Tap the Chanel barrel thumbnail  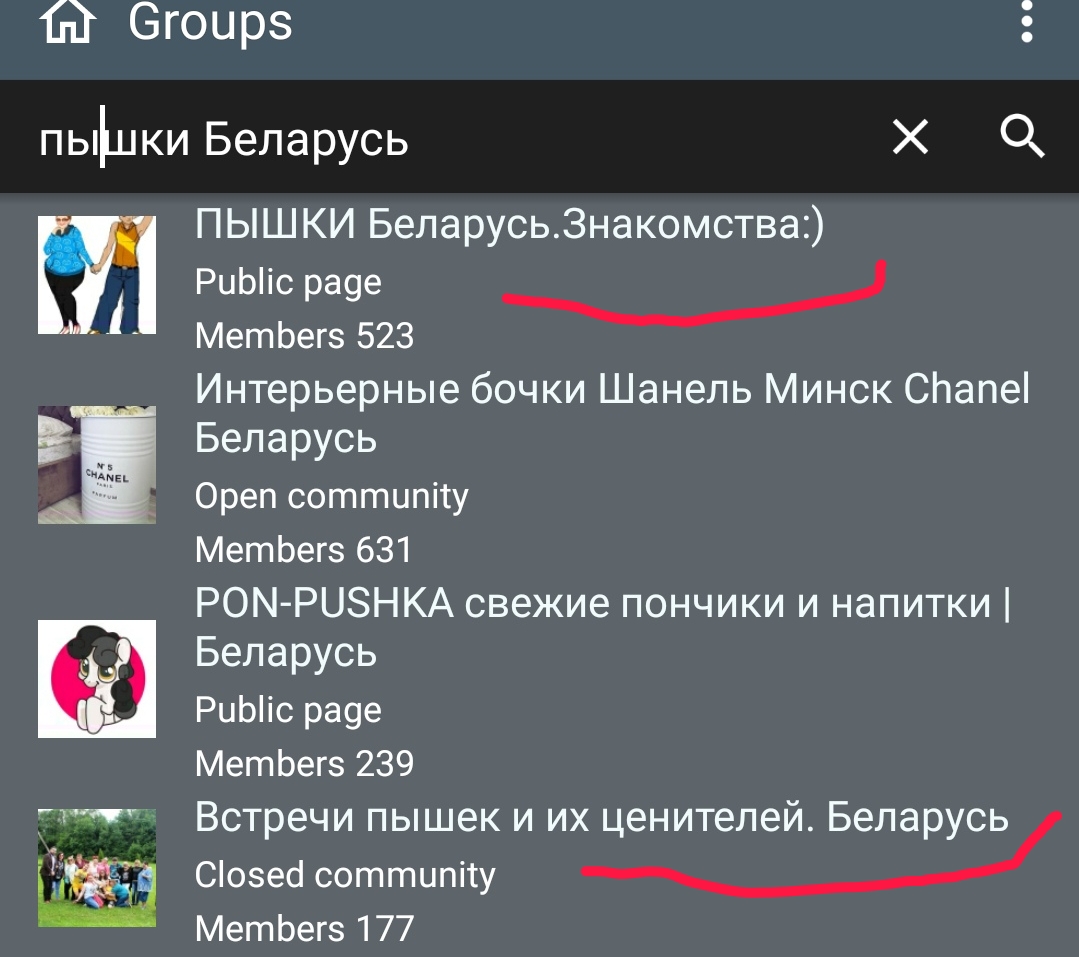pyautogui.click(x=97, y=465)
